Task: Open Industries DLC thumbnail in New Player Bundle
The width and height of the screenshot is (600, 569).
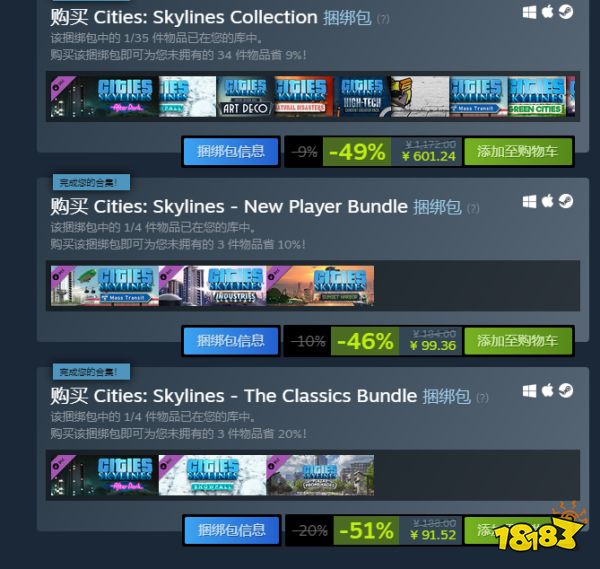Action: (212, 285)
